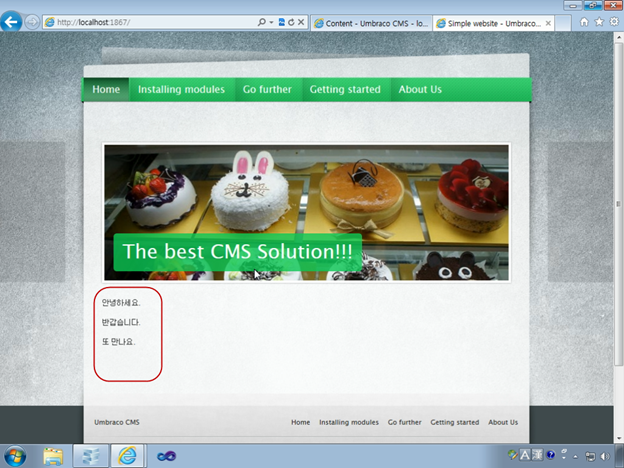Click the Show desktop strip

tap(620, 456)
